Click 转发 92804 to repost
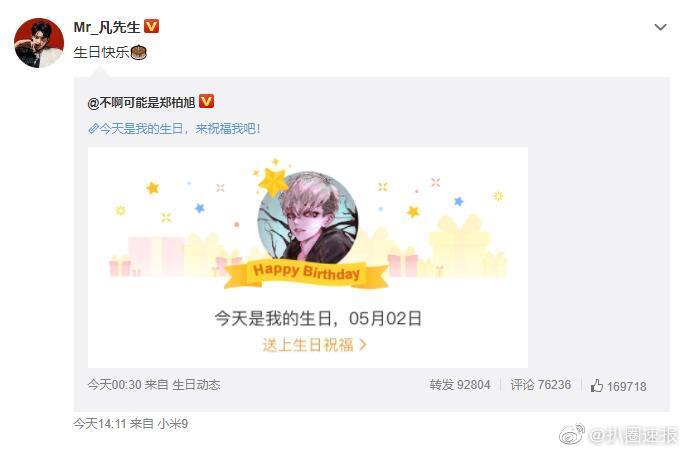Screen dimensions: 686x453 [459, 385]
